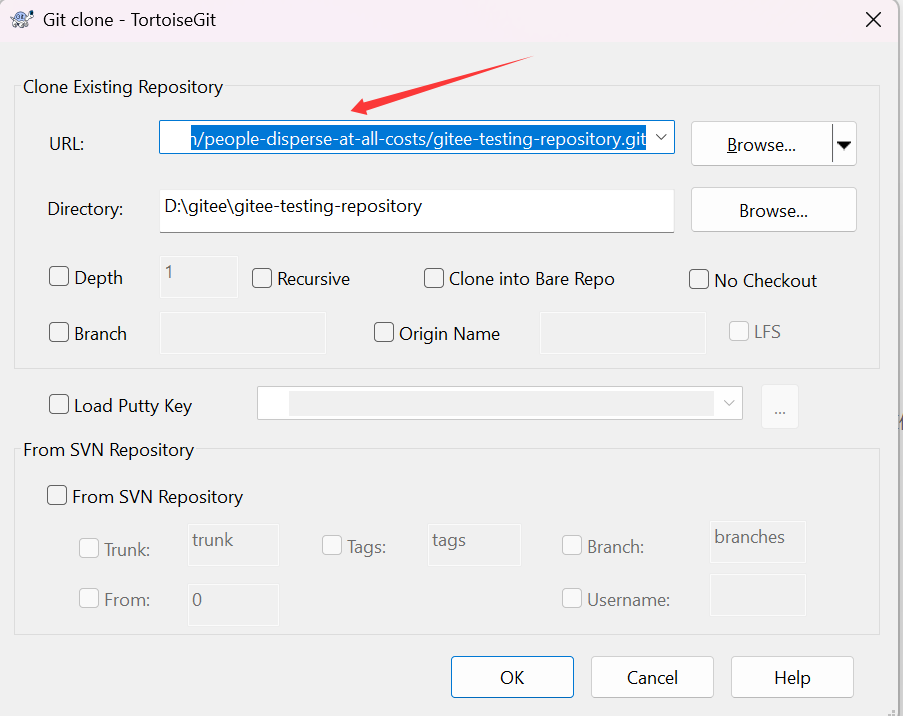Click the Cancel button
903x716 pixels.
(x=652, y=677)
